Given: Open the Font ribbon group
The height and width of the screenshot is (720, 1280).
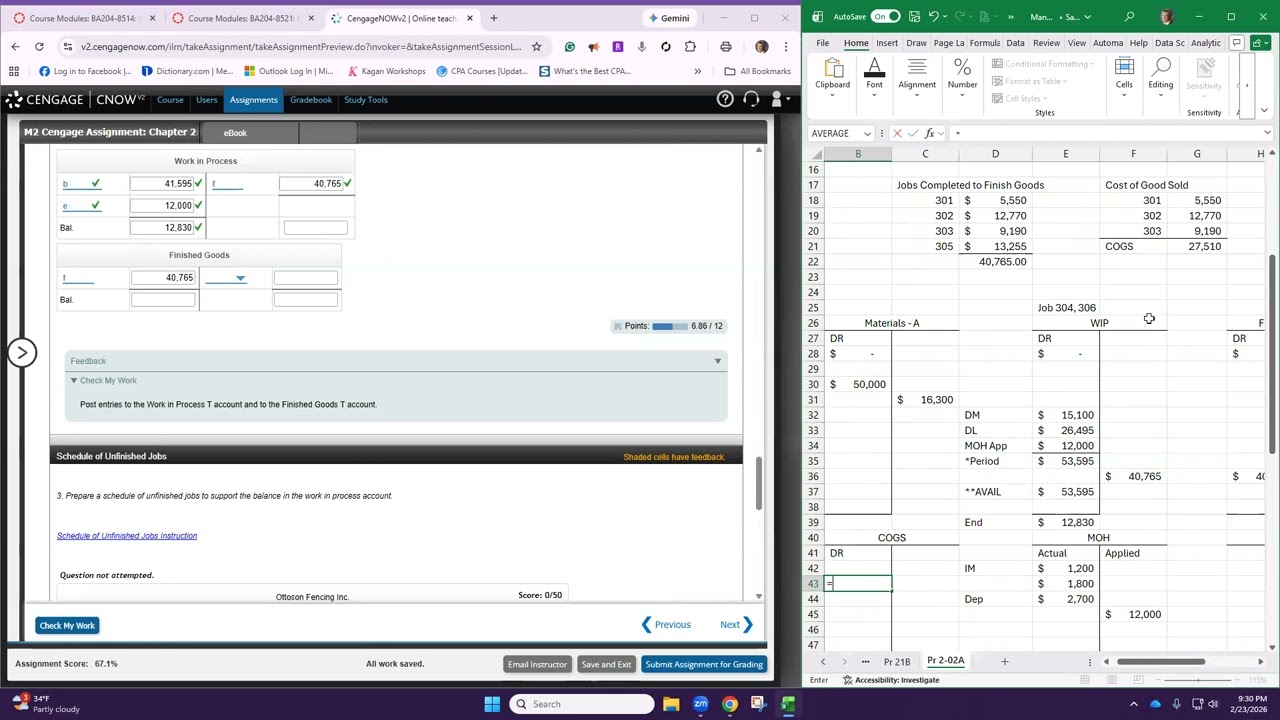Looking at the screenshot, I should [x=874, y=76].
